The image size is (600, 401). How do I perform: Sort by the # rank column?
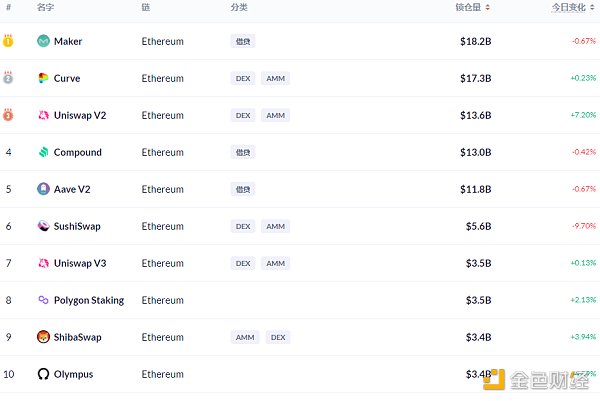click(x=8, y=7)
